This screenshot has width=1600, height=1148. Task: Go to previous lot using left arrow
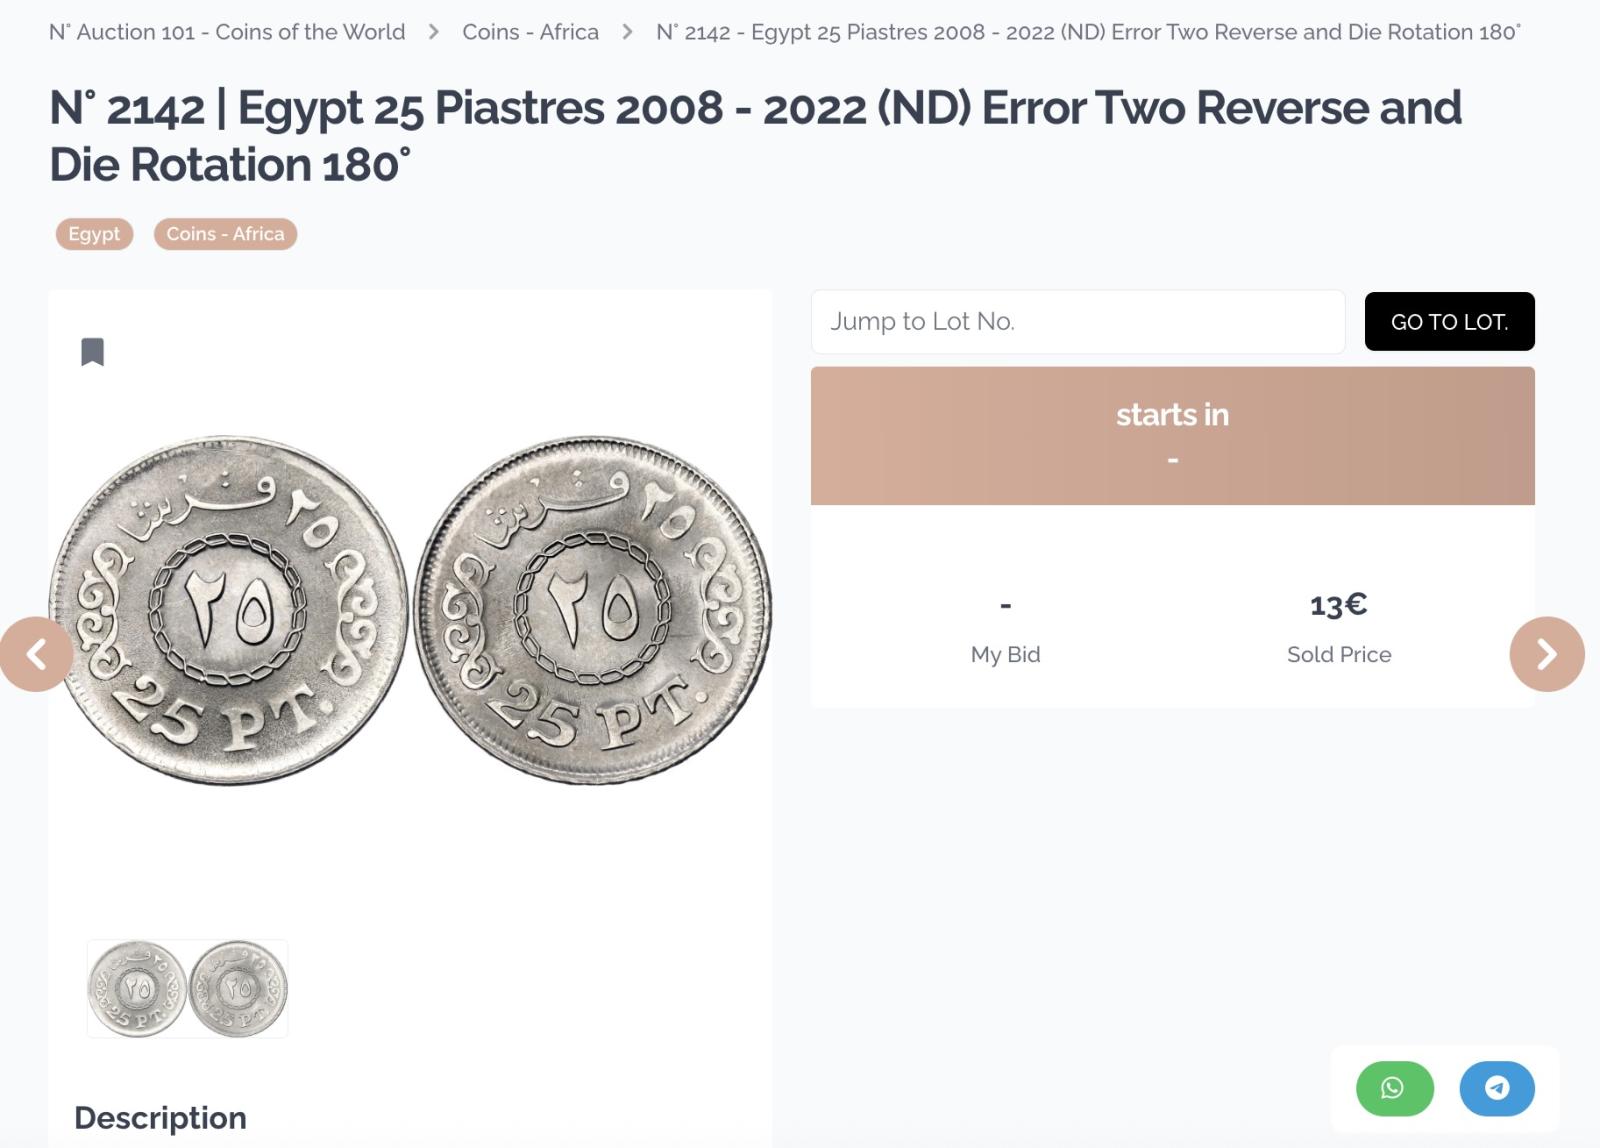[x=36, y=654]
